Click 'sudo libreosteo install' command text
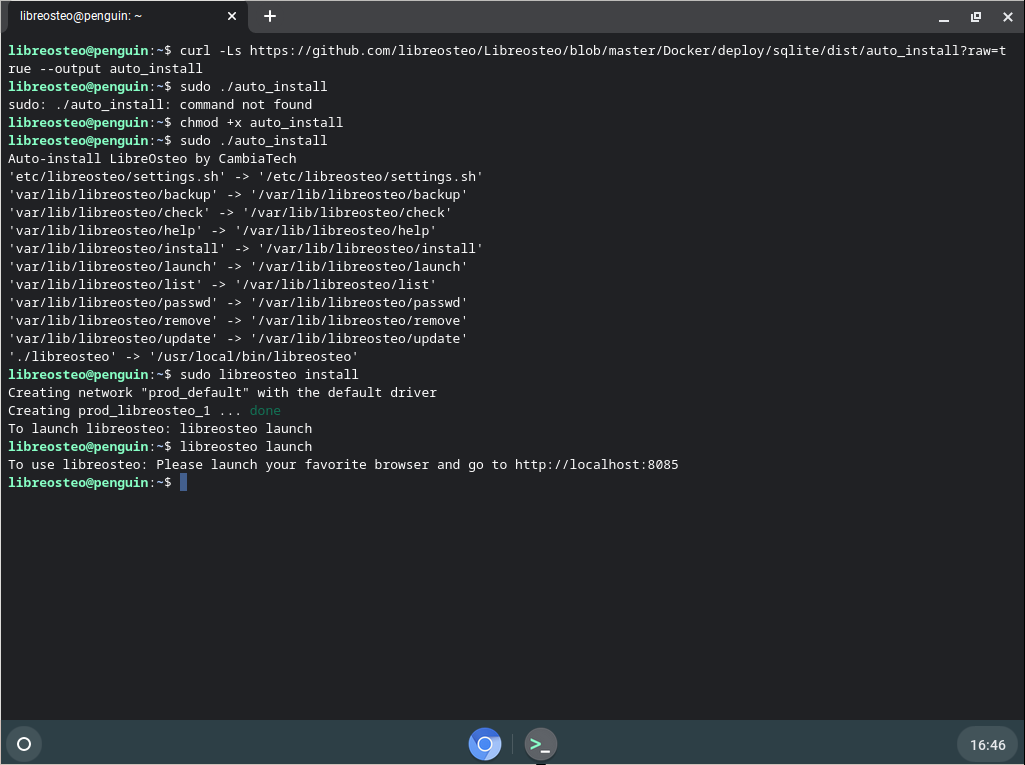The height and width of the screenshot is (765, 1025). 269,375
